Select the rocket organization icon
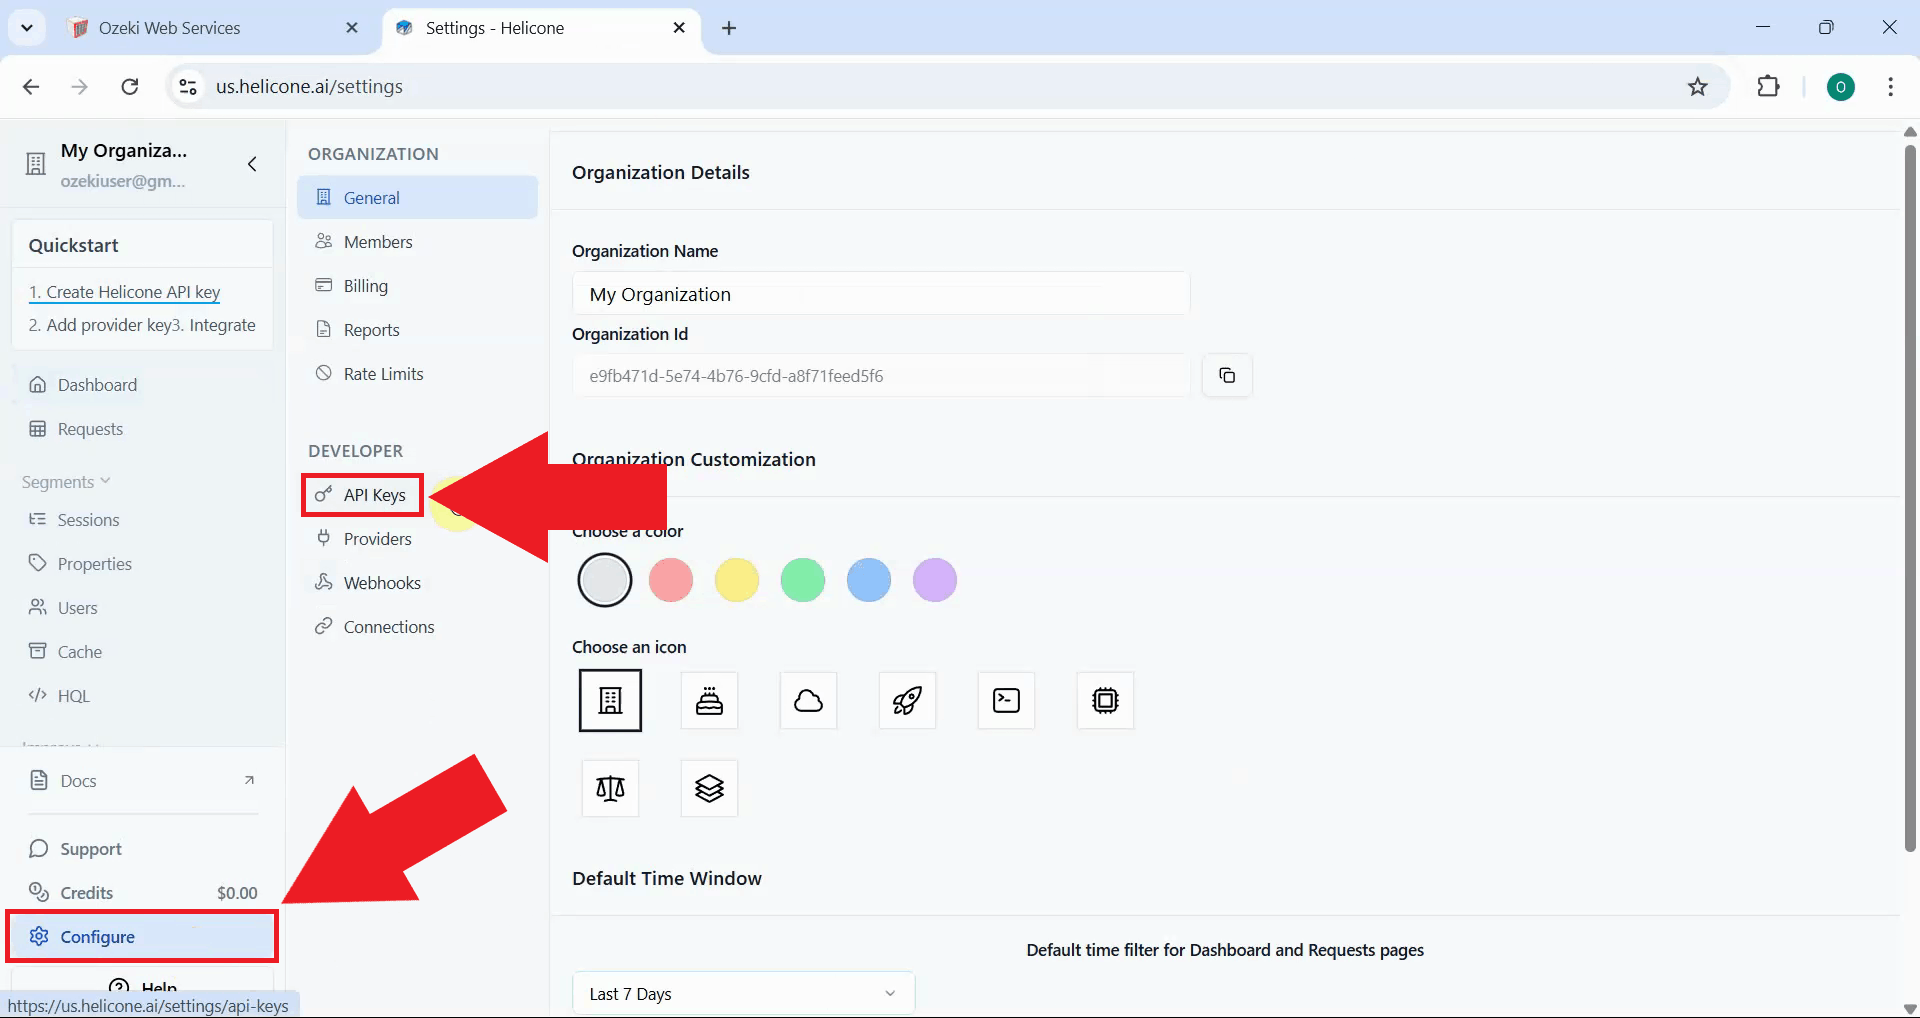The height and width of the screenshot is (1018, 1920). pyautogui.click(x=906, y=700)
